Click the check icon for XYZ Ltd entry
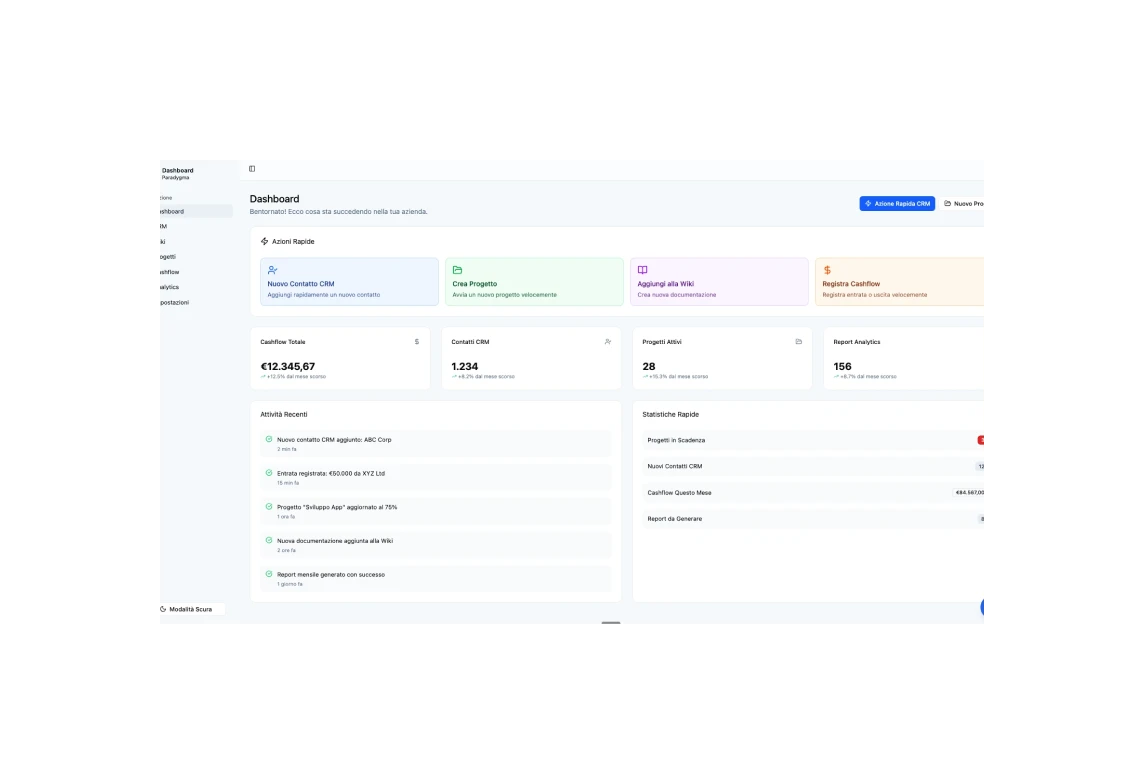 (x=268, y=473)
